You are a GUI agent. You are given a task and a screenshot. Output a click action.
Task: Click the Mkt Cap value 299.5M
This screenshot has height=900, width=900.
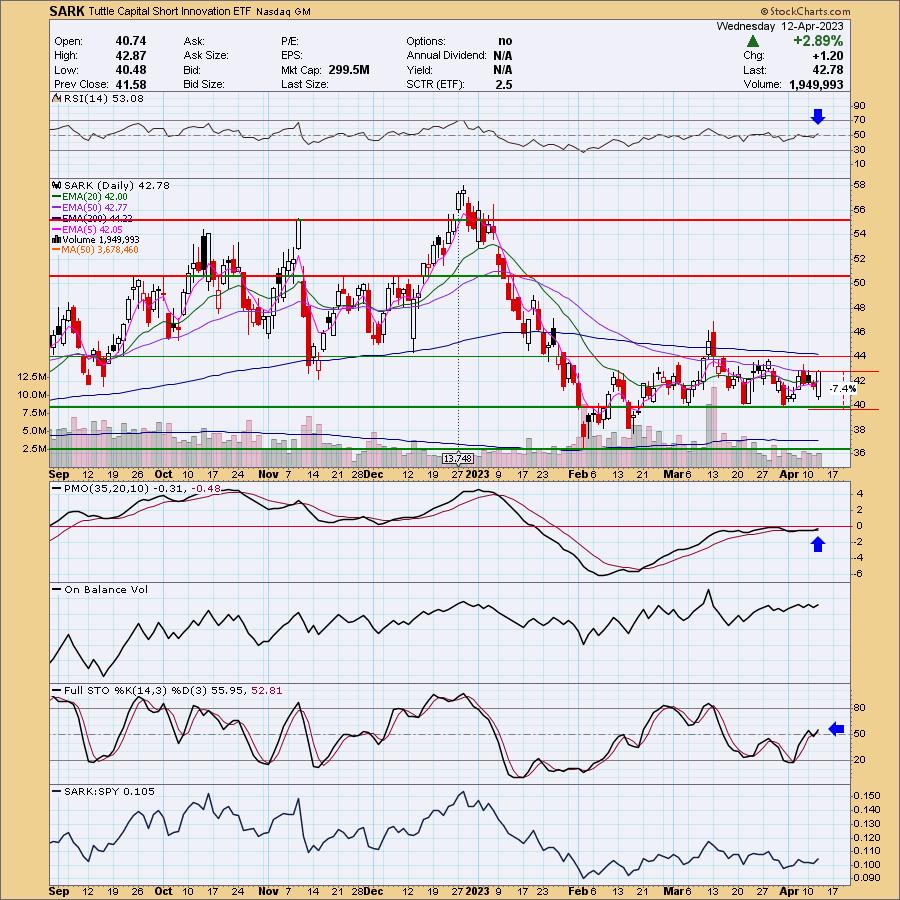[x=349, y=69]
